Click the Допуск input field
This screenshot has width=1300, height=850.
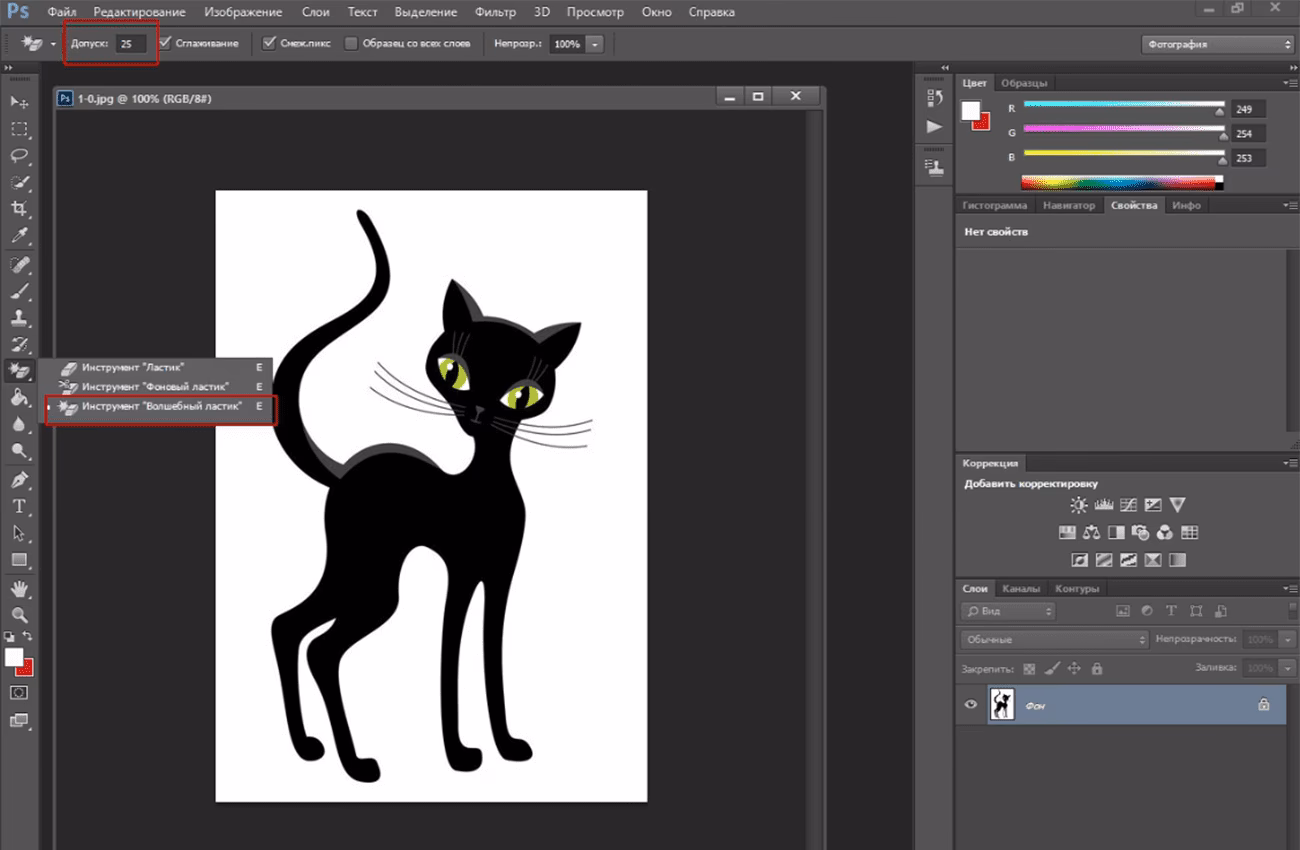[x=133, y=43]
